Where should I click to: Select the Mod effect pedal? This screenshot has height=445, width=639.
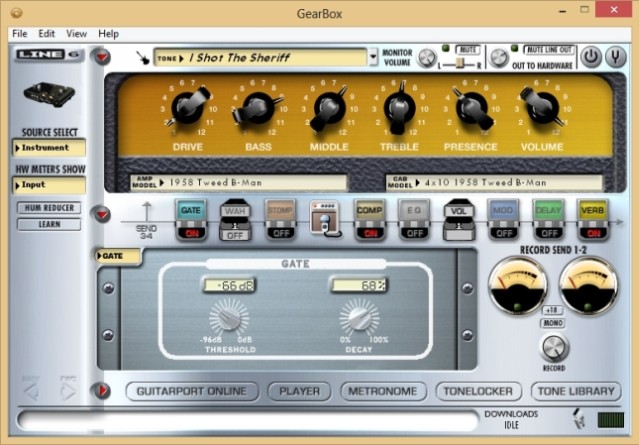pos(503,220)
